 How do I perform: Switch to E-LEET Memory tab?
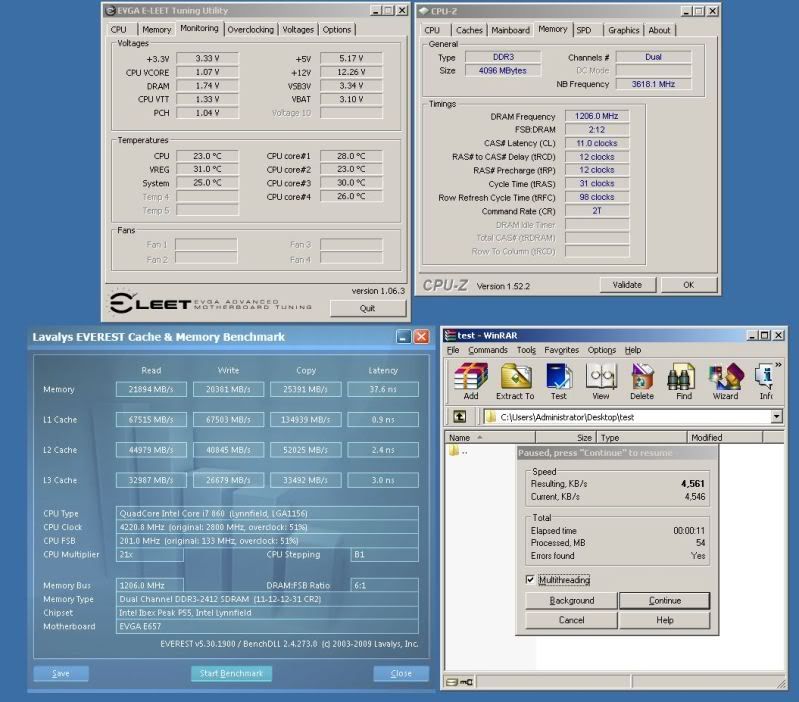pos(156,30)
